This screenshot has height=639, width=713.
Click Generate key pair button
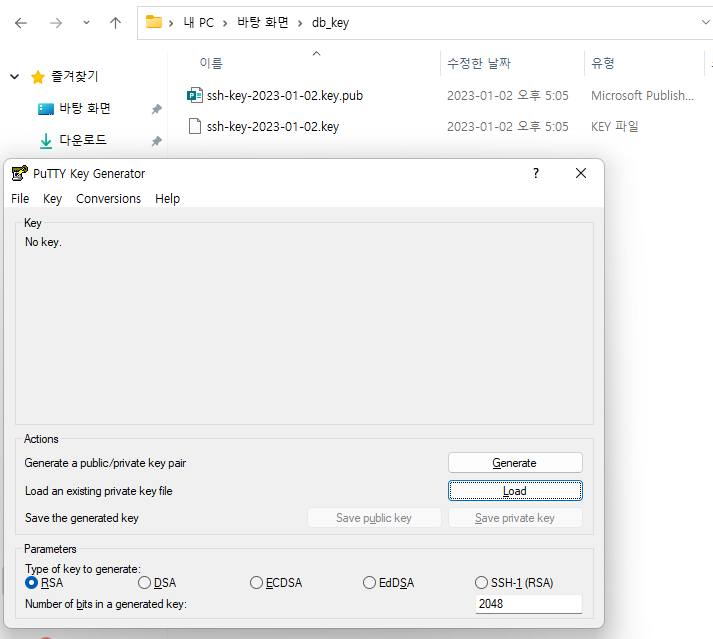pos(515,463)
